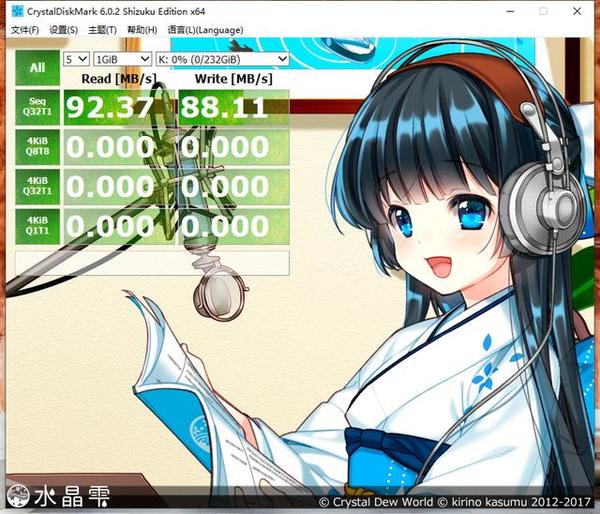Start the 4KiB Q1T1 benchmark

pos(38,226)
